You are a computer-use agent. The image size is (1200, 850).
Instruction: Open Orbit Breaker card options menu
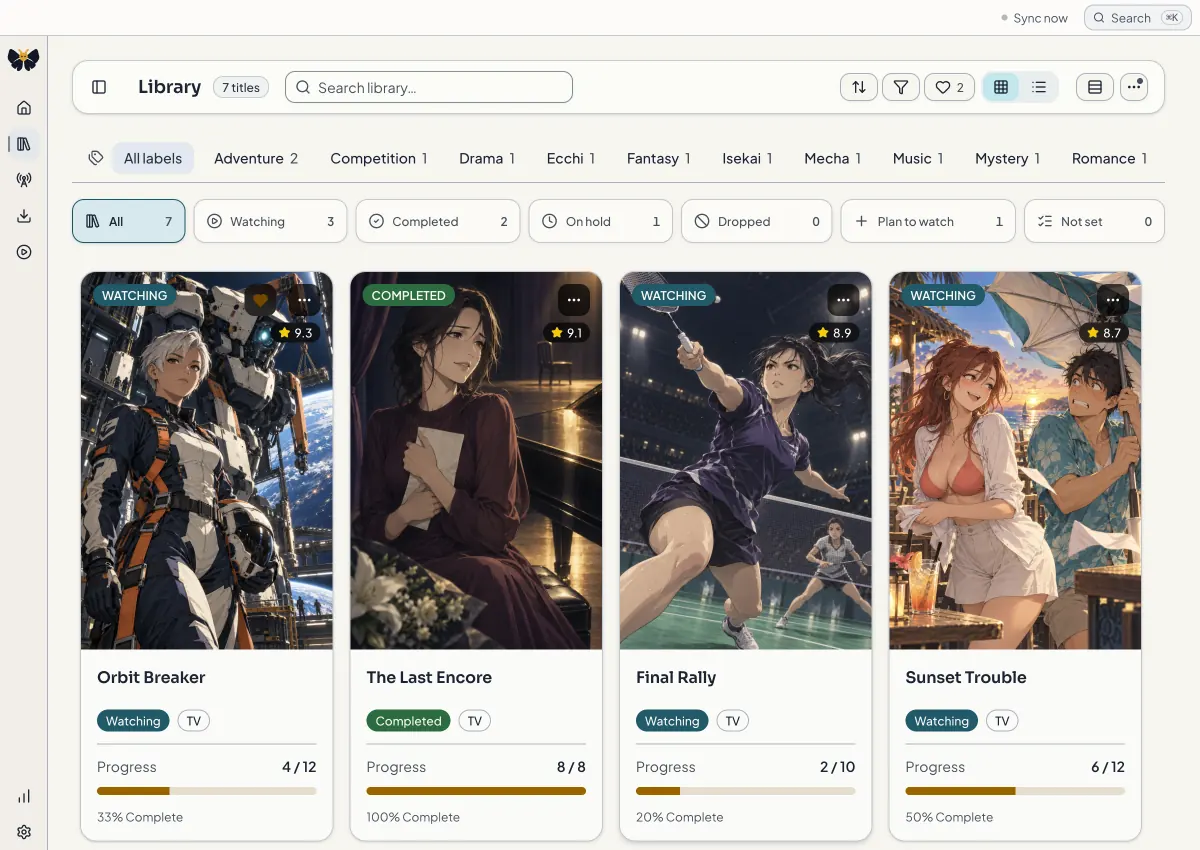point(304,300)
